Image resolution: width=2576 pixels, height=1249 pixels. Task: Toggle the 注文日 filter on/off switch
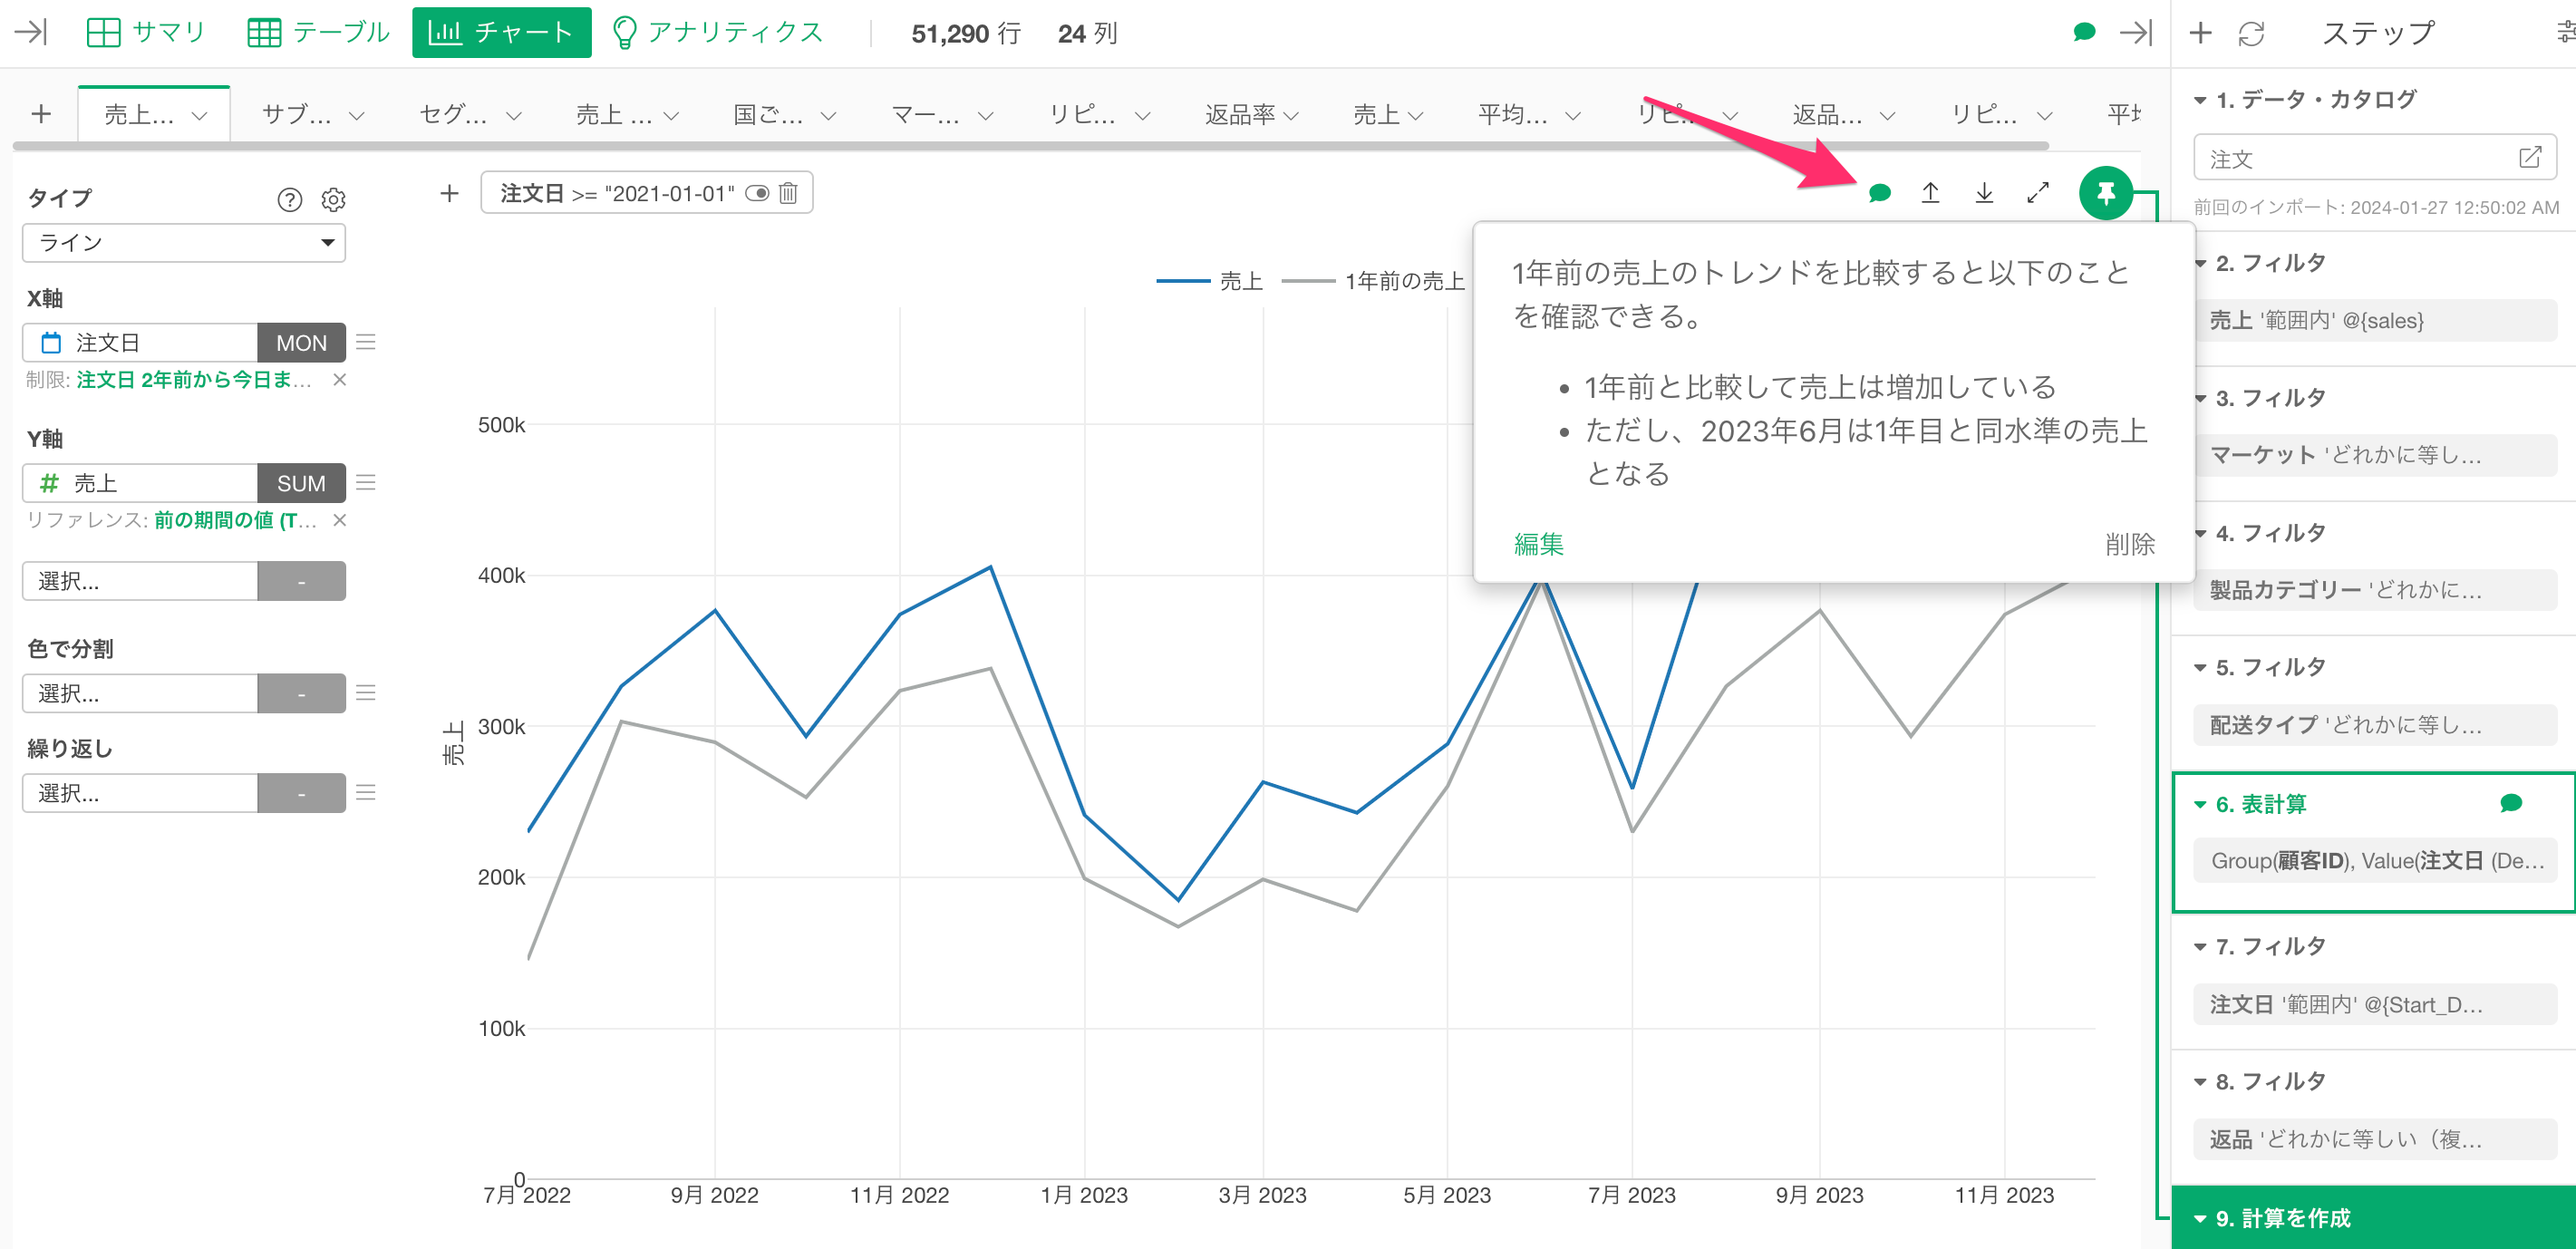(x=757, y=193)
